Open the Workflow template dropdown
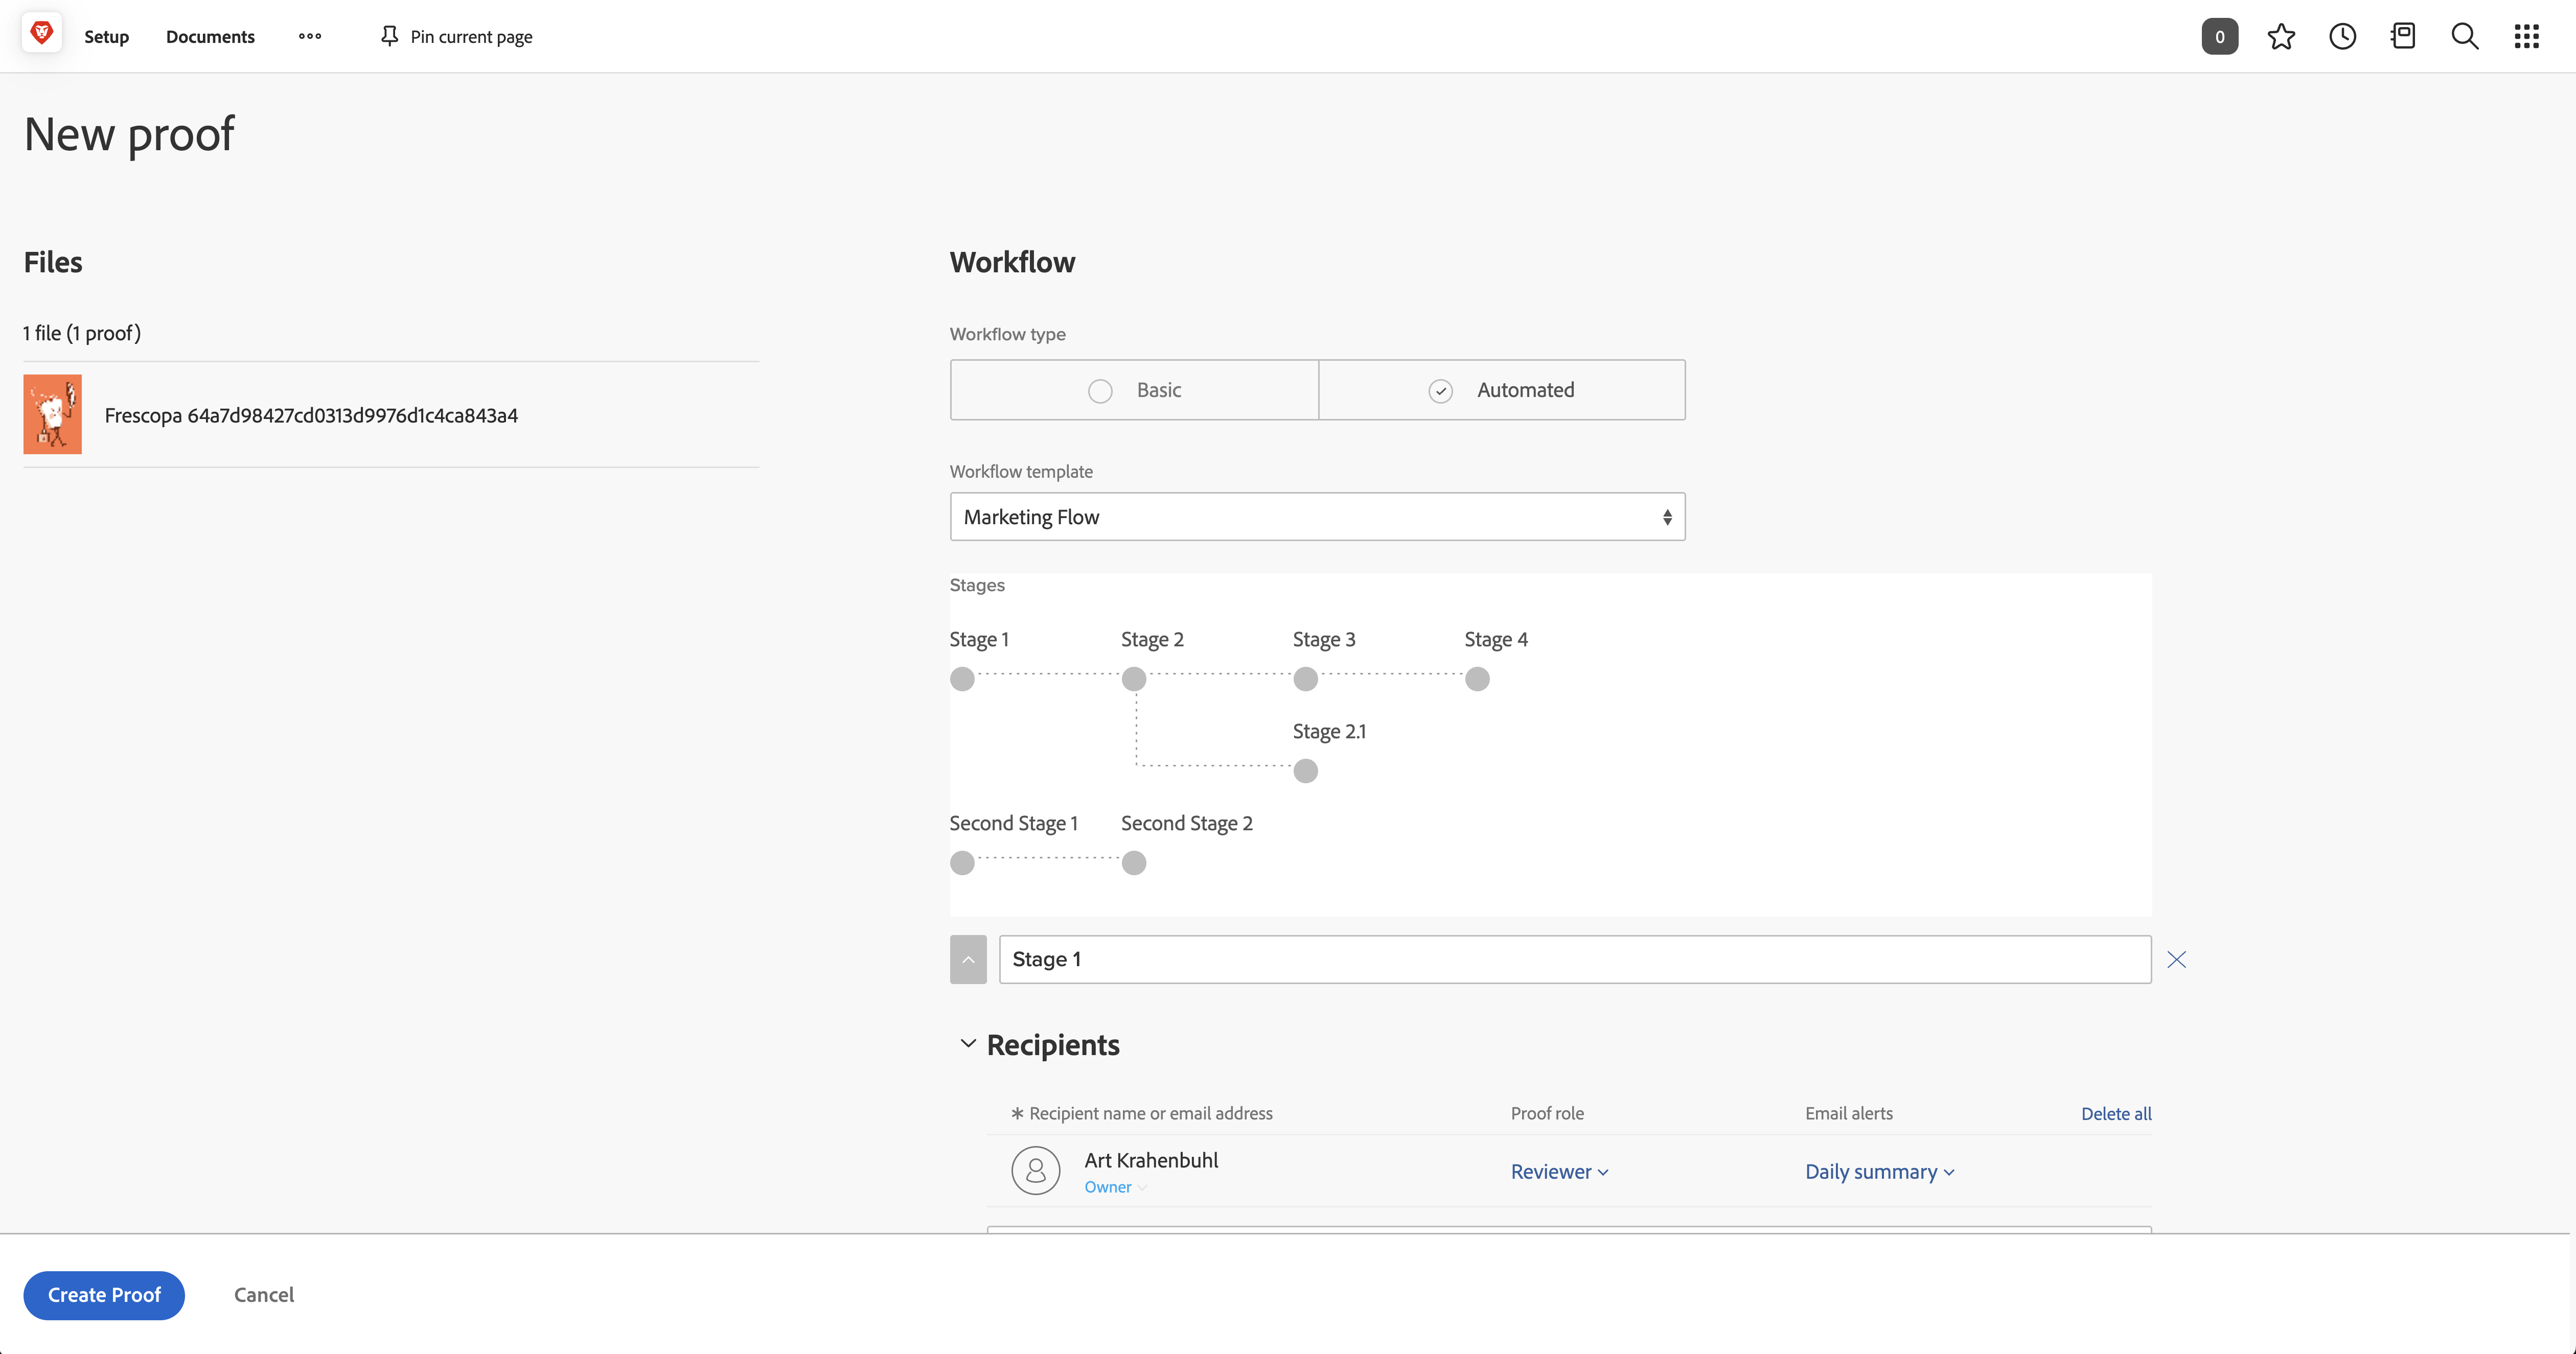2576x1354 pixels. click(x=1317, y=517)
